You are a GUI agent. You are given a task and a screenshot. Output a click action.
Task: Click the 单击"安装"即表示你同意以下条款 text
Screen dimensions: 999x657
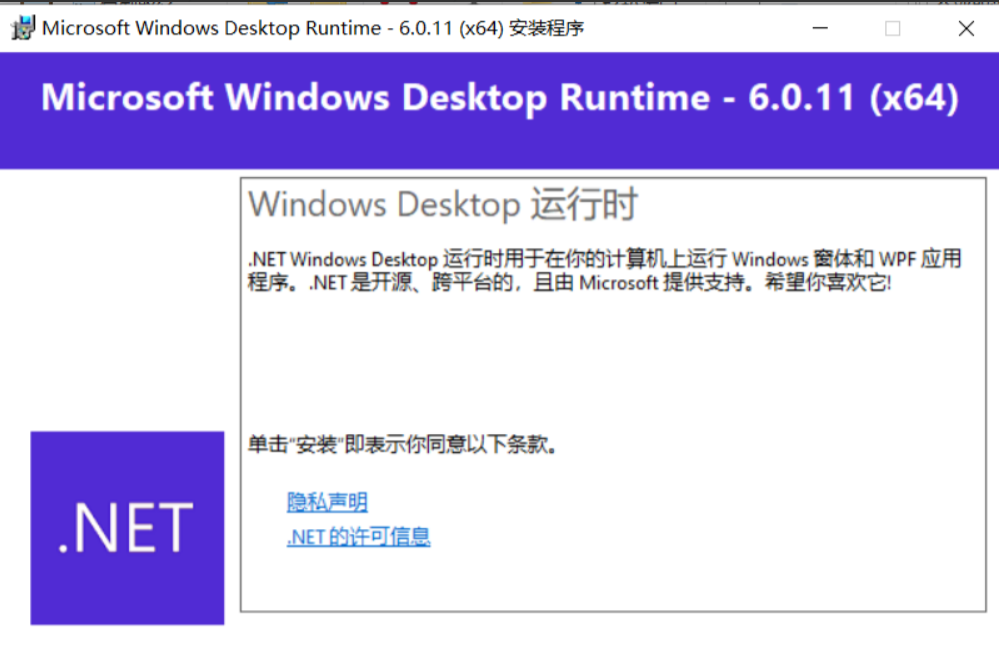[x=403, y=444]
